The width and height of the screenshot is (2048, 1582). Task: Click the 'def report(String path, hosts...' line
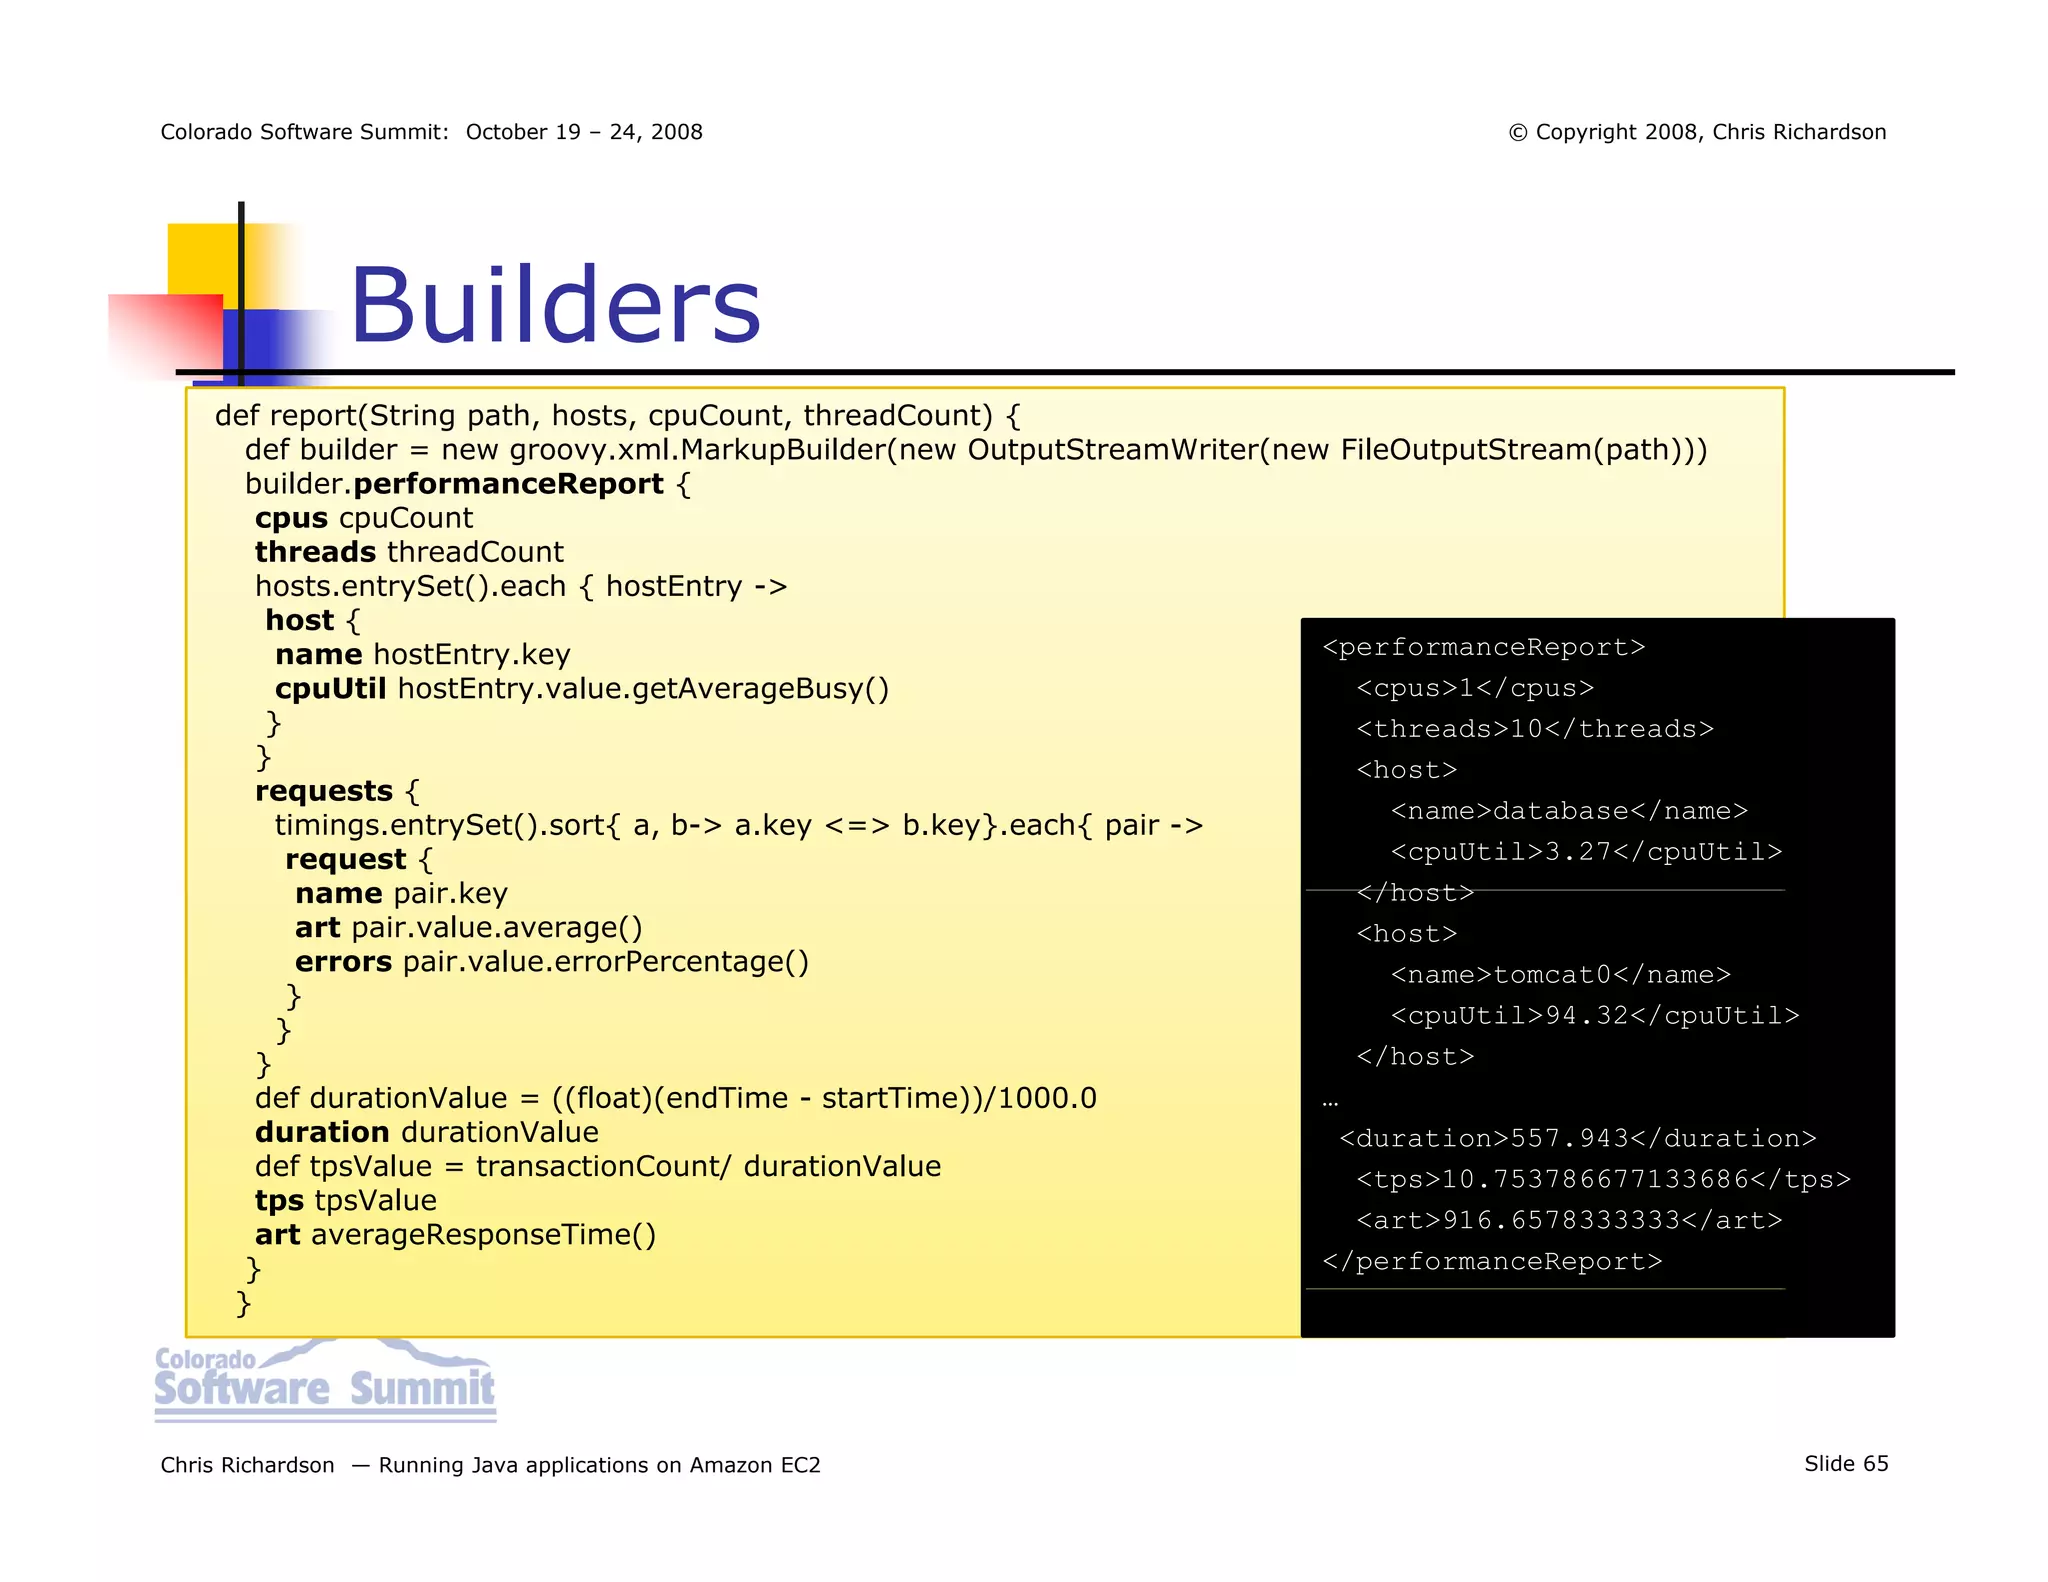click(x=617, y=415)
